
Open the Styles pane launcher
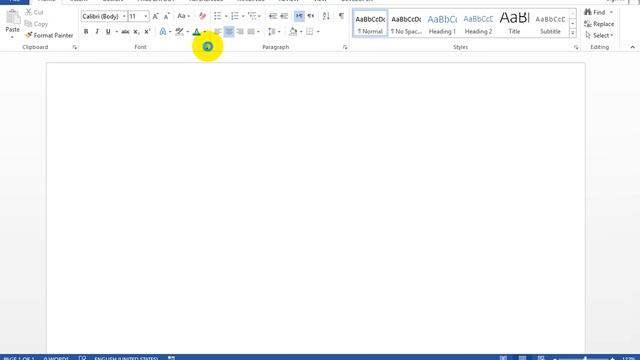tap(576, 47)
